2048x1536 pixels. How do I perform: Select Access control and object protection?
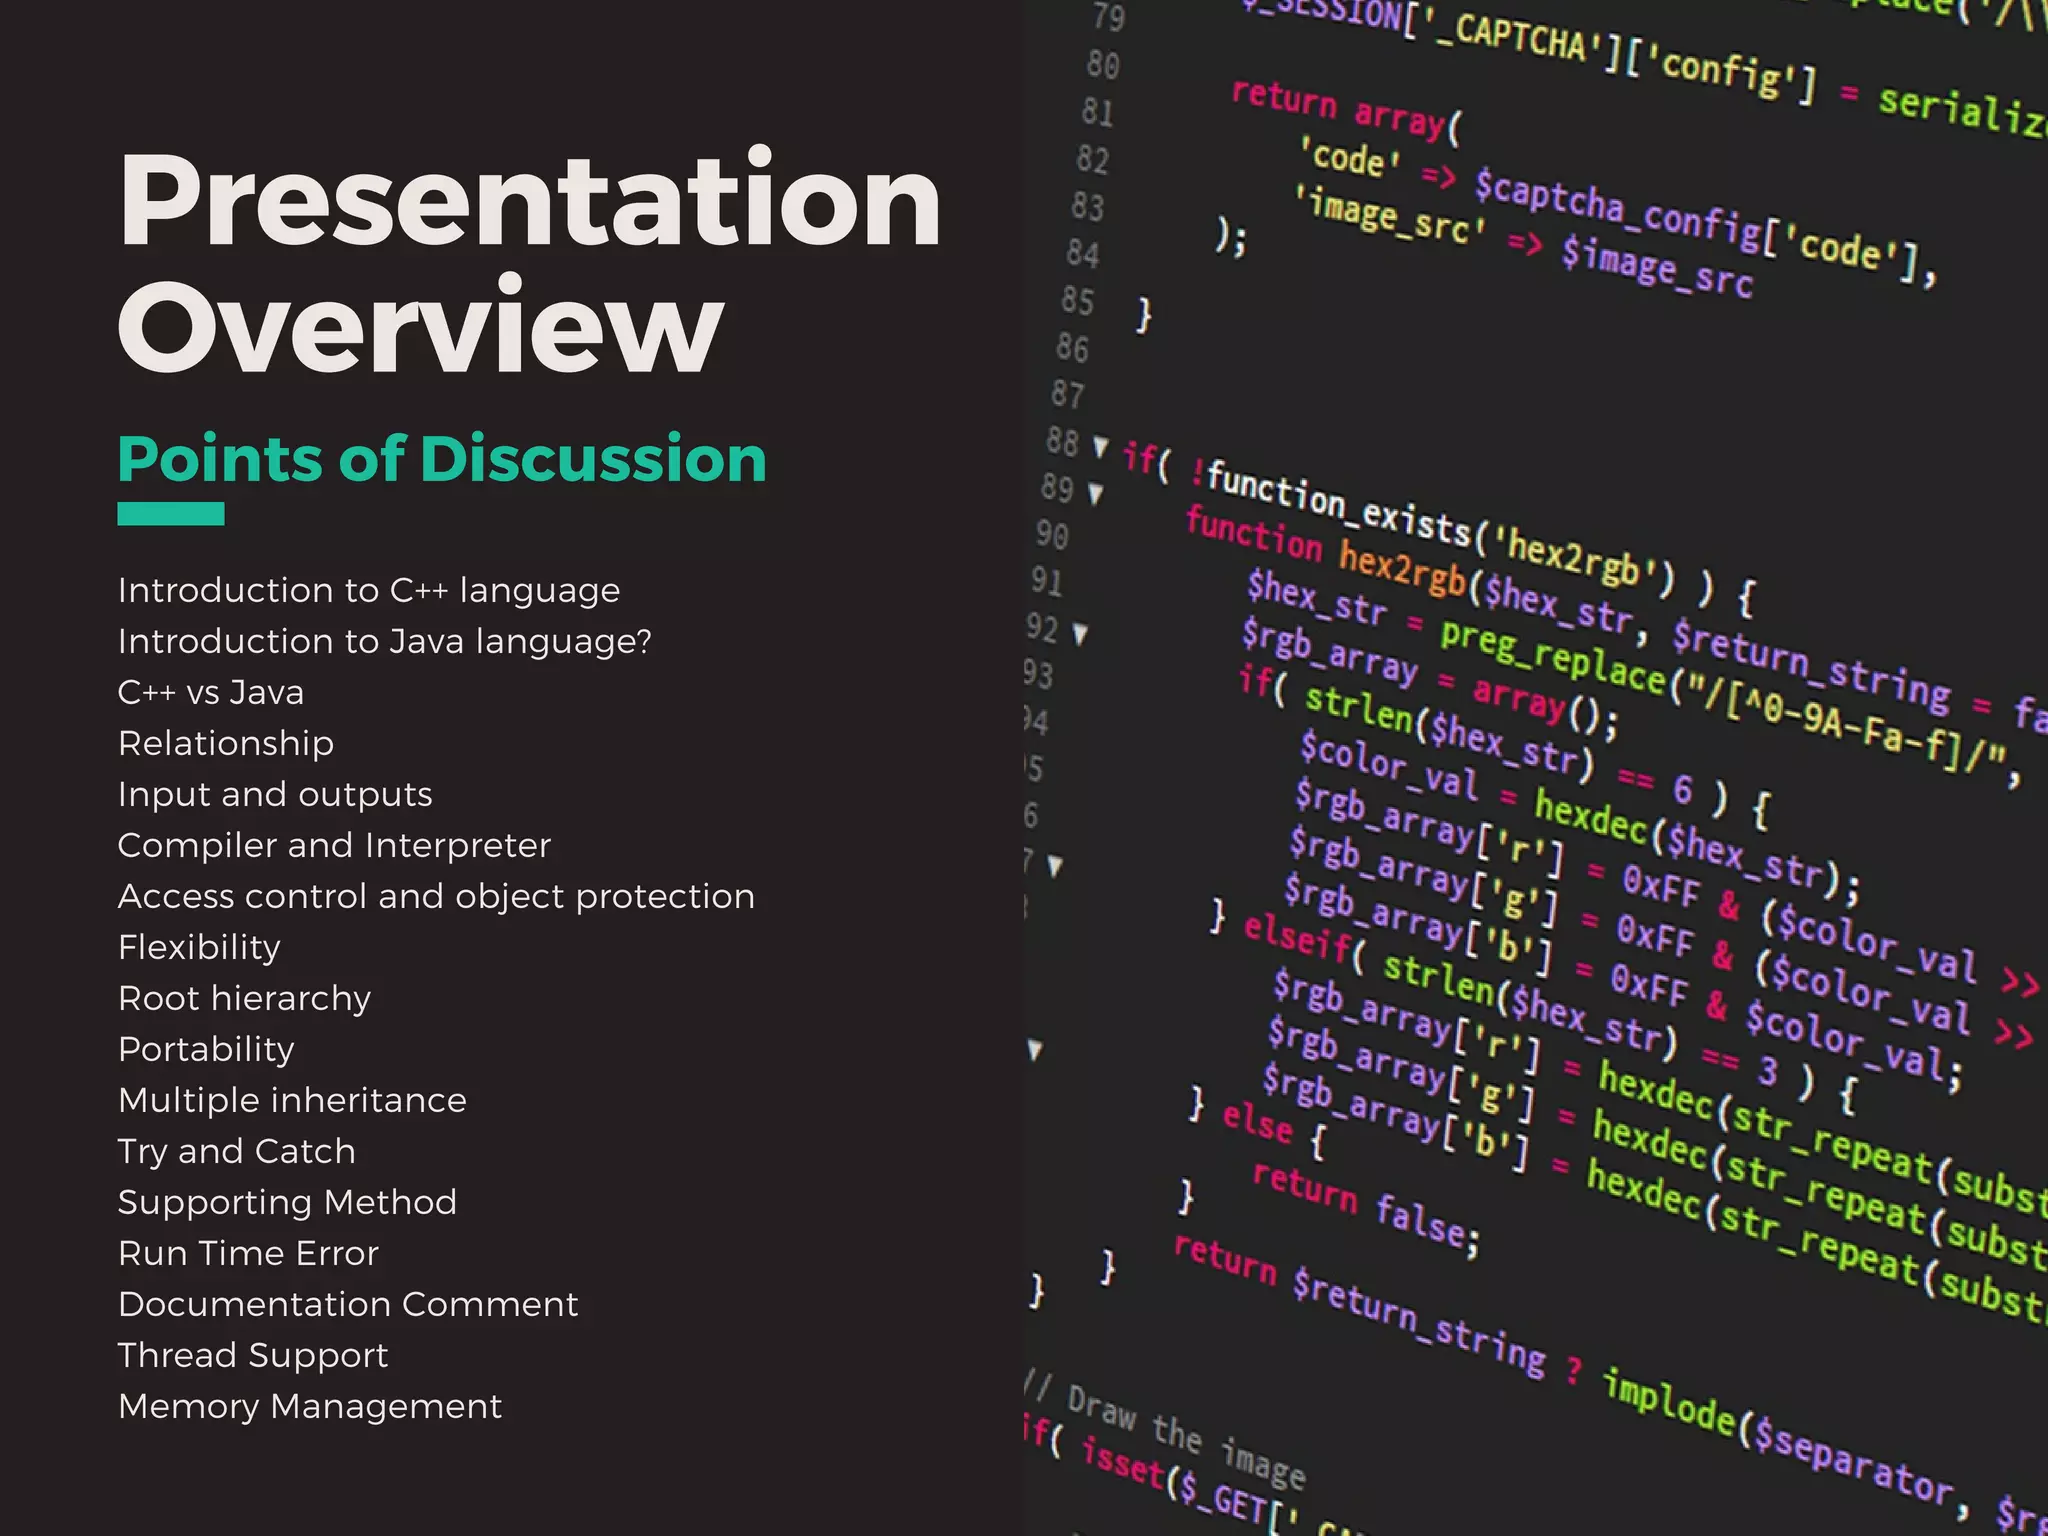click(x=436, y=896)
